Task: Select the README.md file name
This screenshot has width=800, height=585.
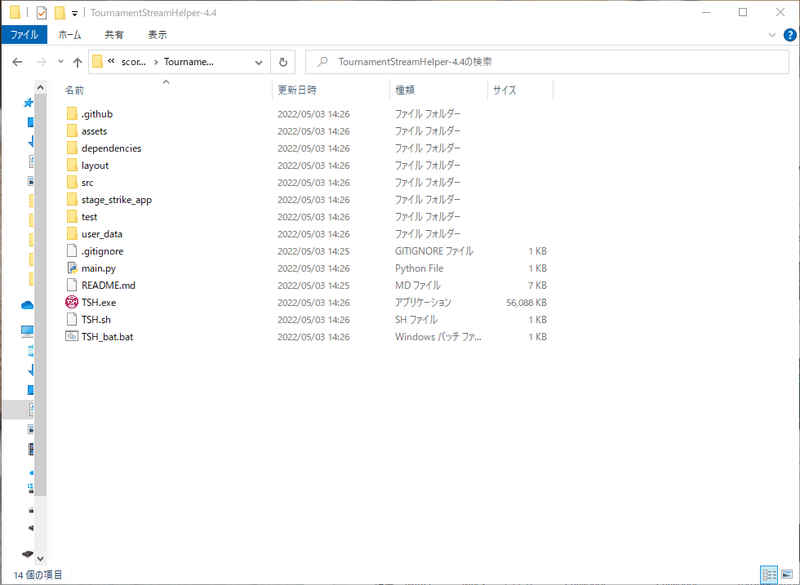Action: coord(109,286)
